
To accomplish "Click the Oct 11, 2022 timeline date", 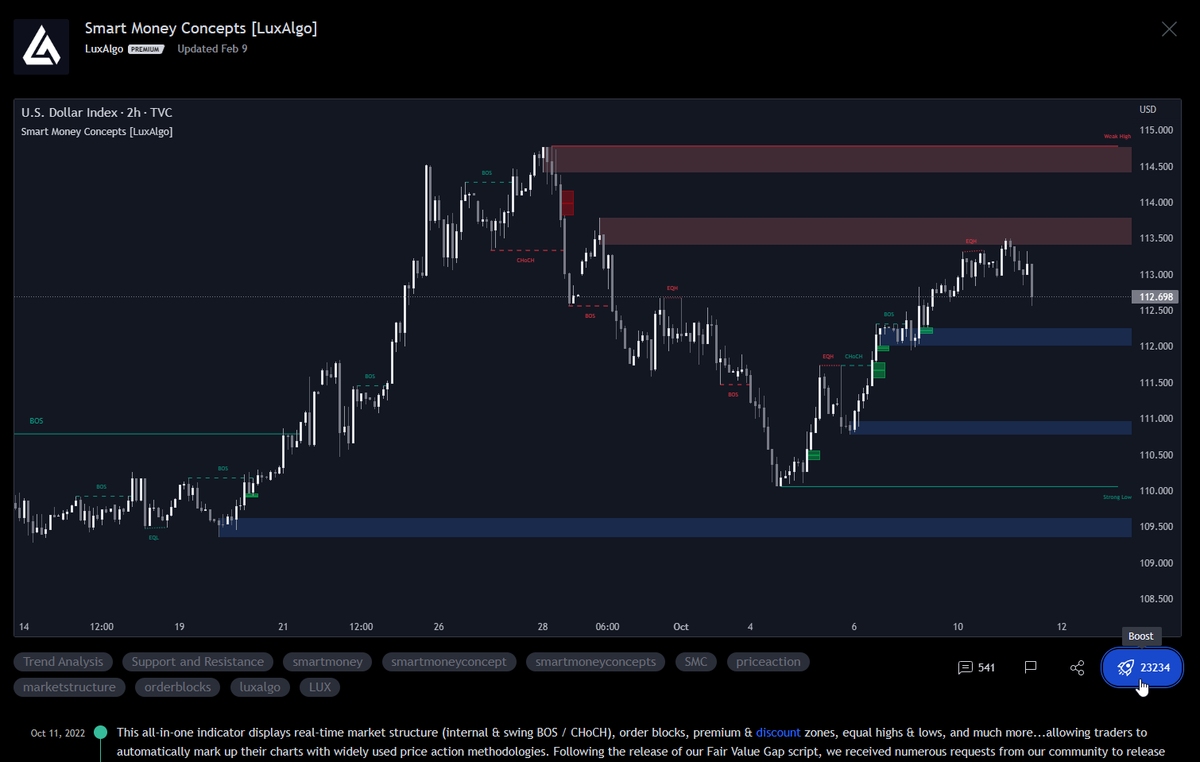I will (x=60, y=733).
